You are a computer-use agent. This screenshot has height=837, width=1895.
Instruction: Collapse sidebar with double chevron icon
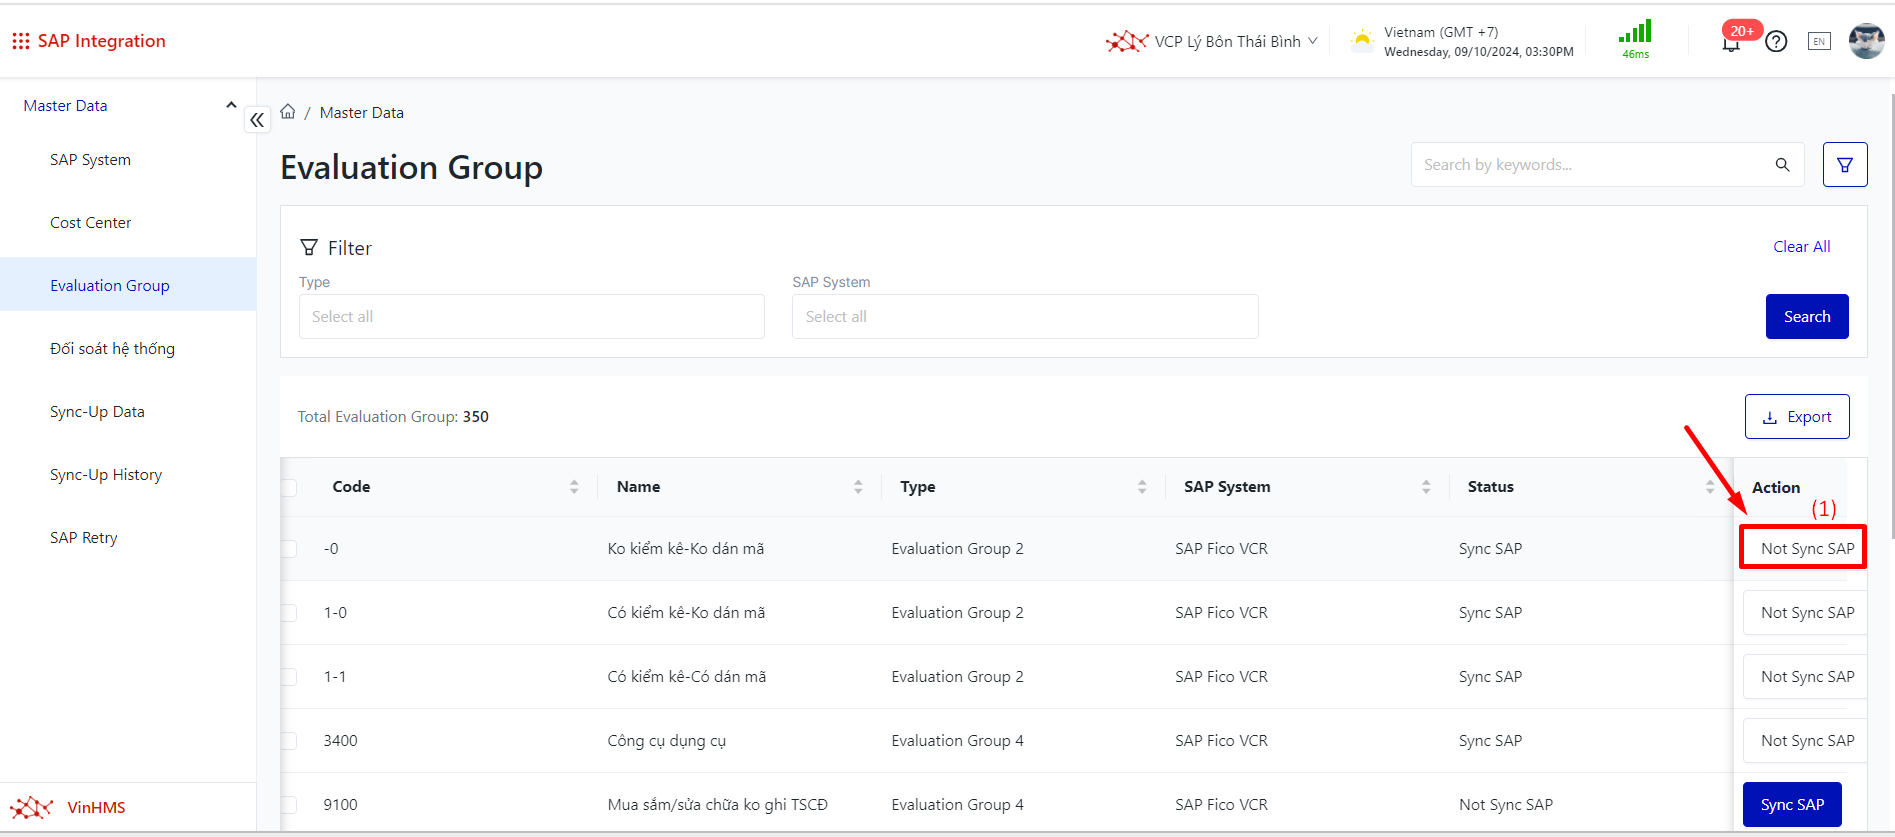(257, 120)
